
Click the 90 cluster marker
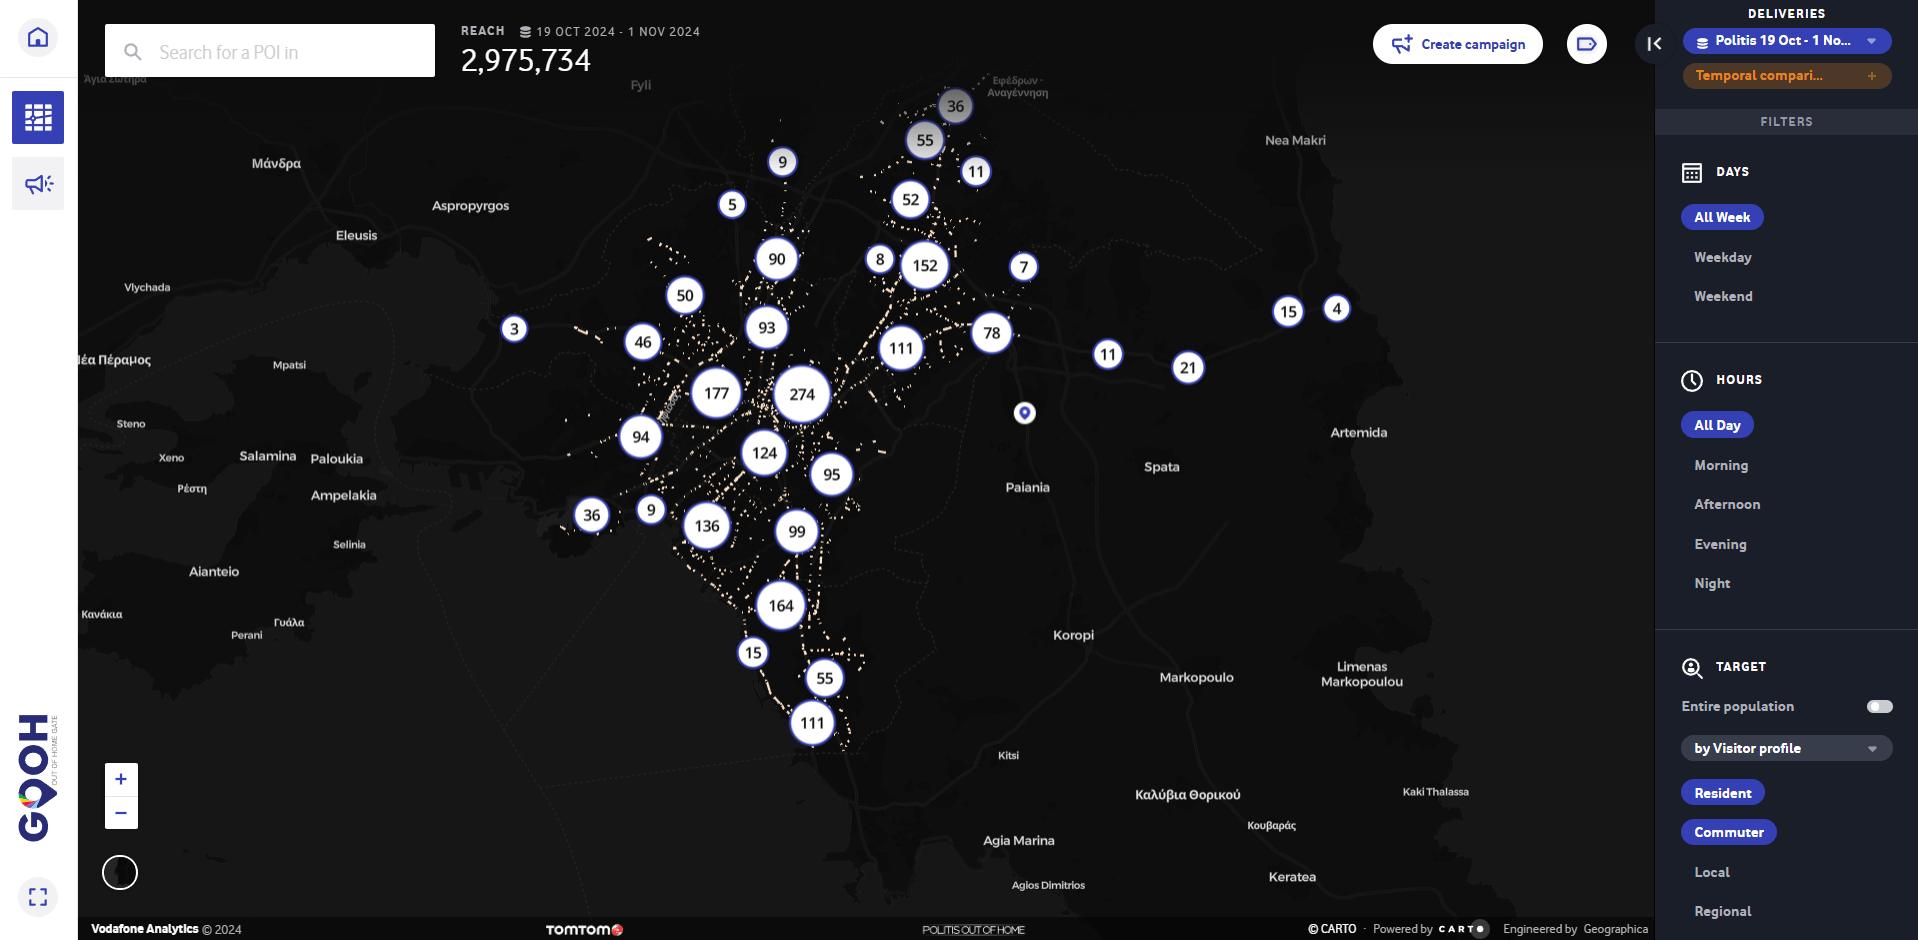777,259
